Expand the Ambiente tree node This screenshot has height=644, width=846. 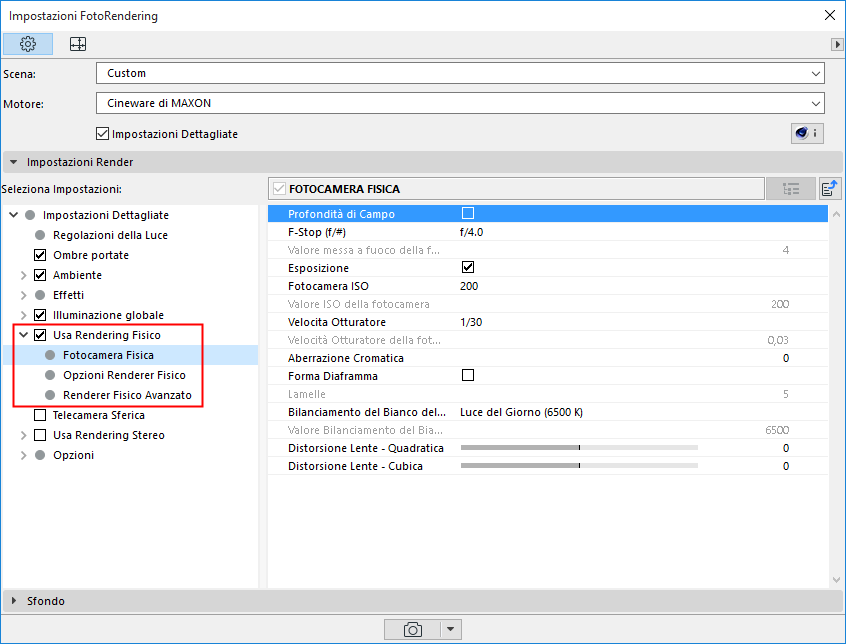click(23, 275)
